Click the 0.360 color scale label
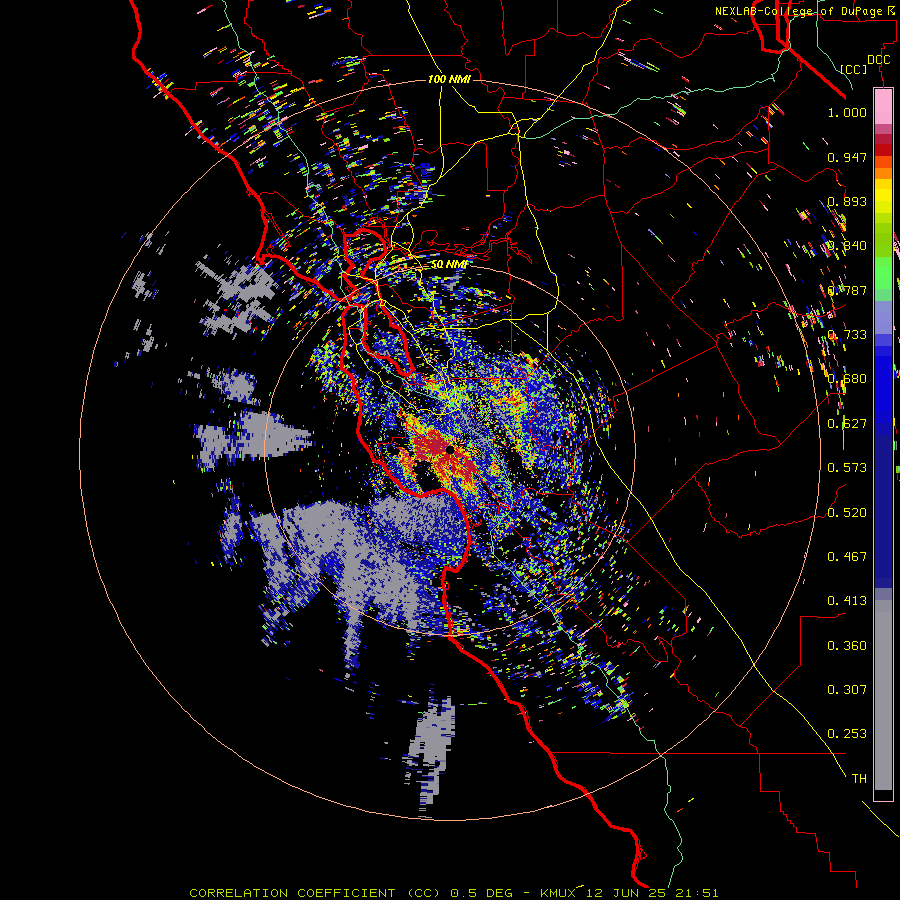 click(847, 646)
